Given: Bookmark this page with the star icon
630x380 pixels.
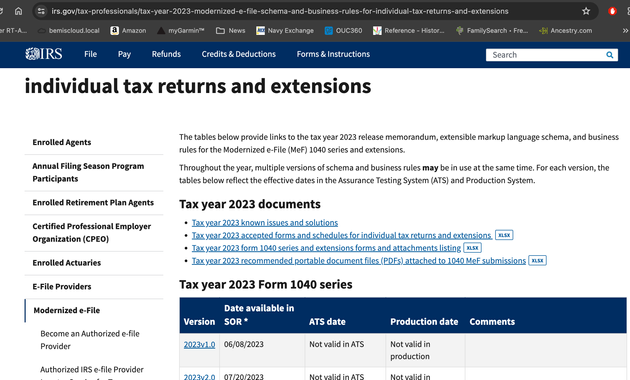Looking at the screenshot, I should pyautogui.click(x=586, y=11).
